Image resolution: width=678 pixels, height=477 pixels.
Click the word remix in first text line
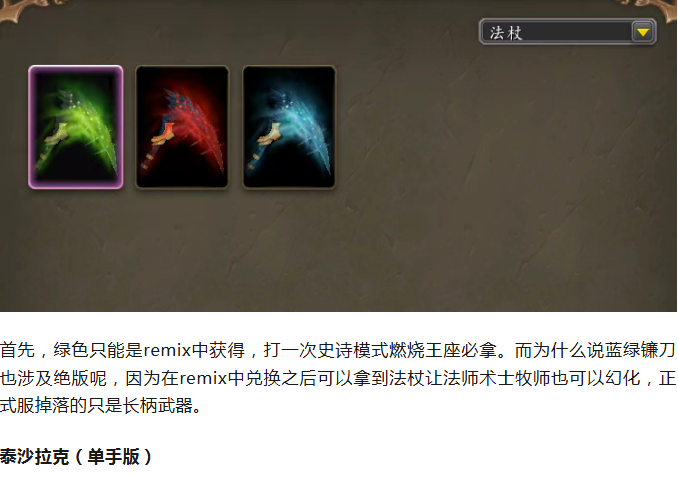click(167, 350)
